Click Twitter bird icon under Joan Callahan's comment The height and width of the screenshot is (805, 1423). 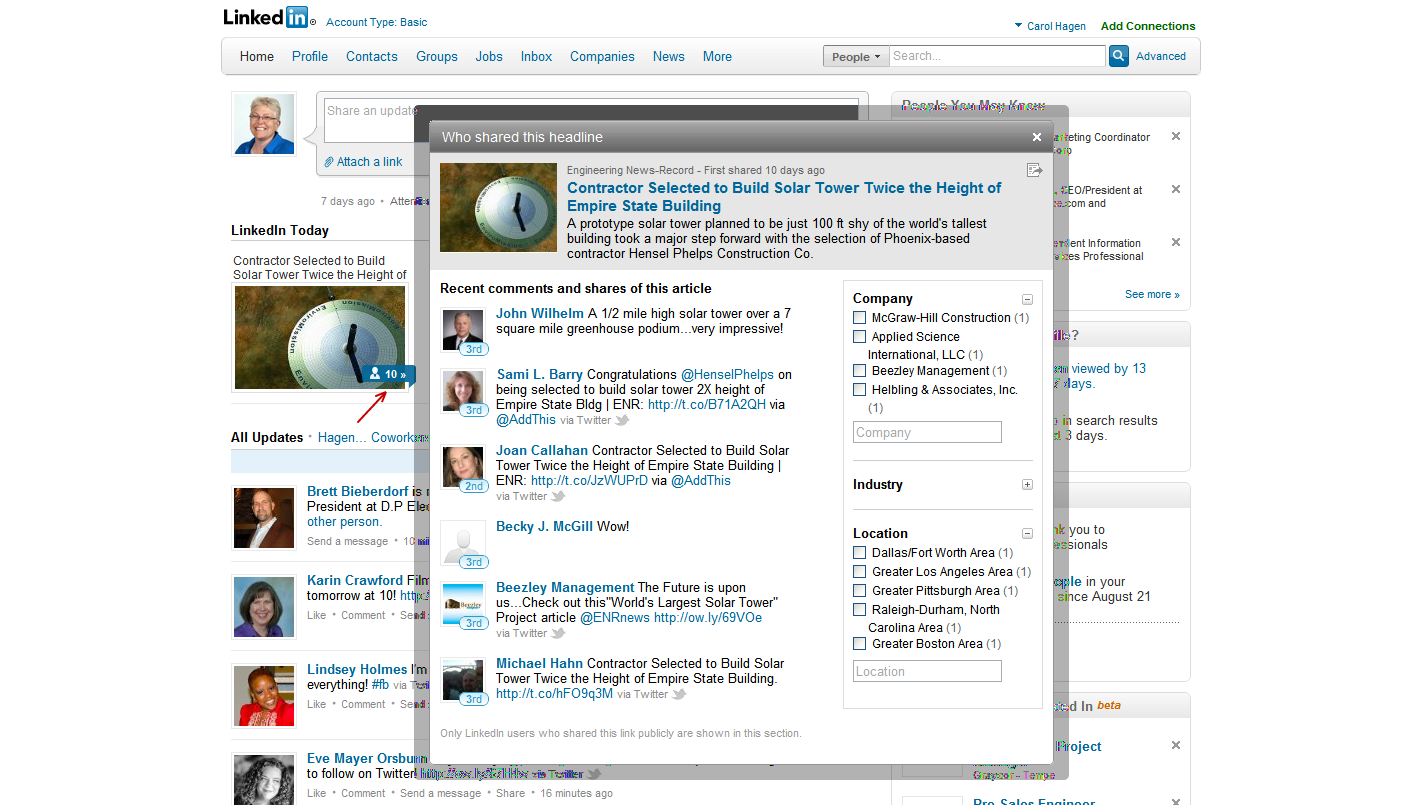pos(558,496)
